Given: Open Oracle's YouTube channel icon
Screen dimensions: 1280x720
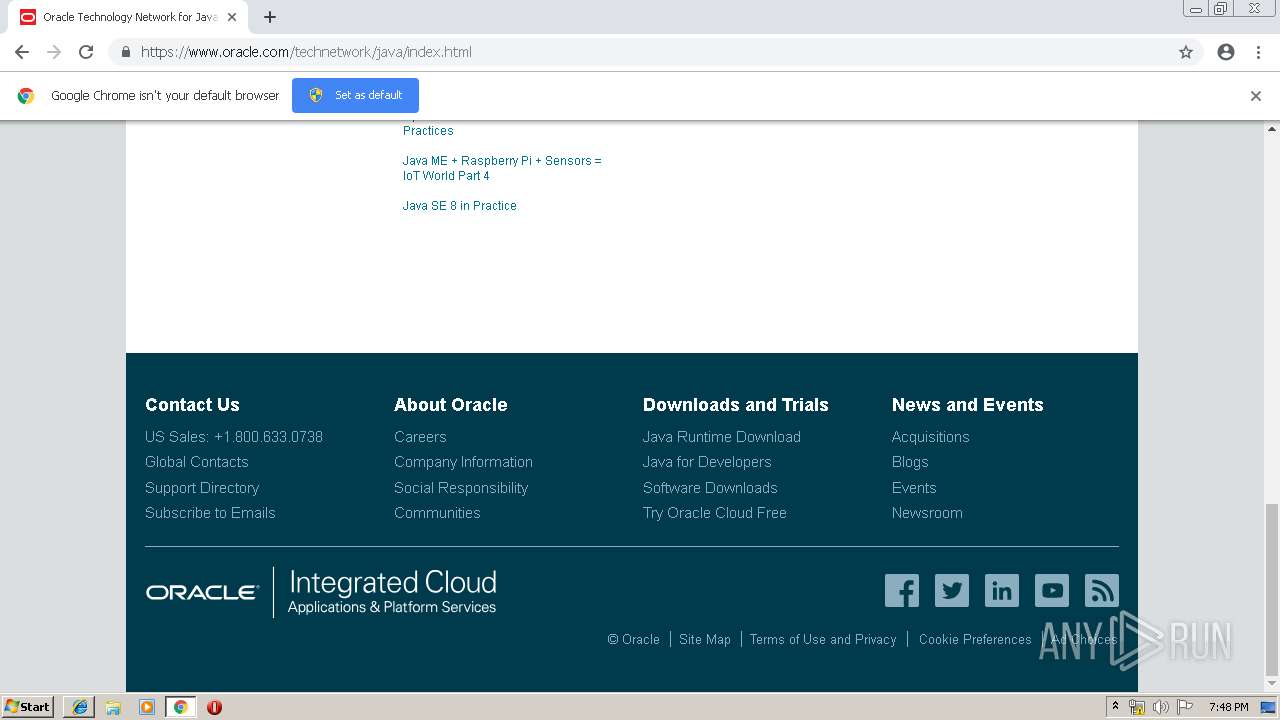Looking at the screenshot, I should (x=1052, y=590).
